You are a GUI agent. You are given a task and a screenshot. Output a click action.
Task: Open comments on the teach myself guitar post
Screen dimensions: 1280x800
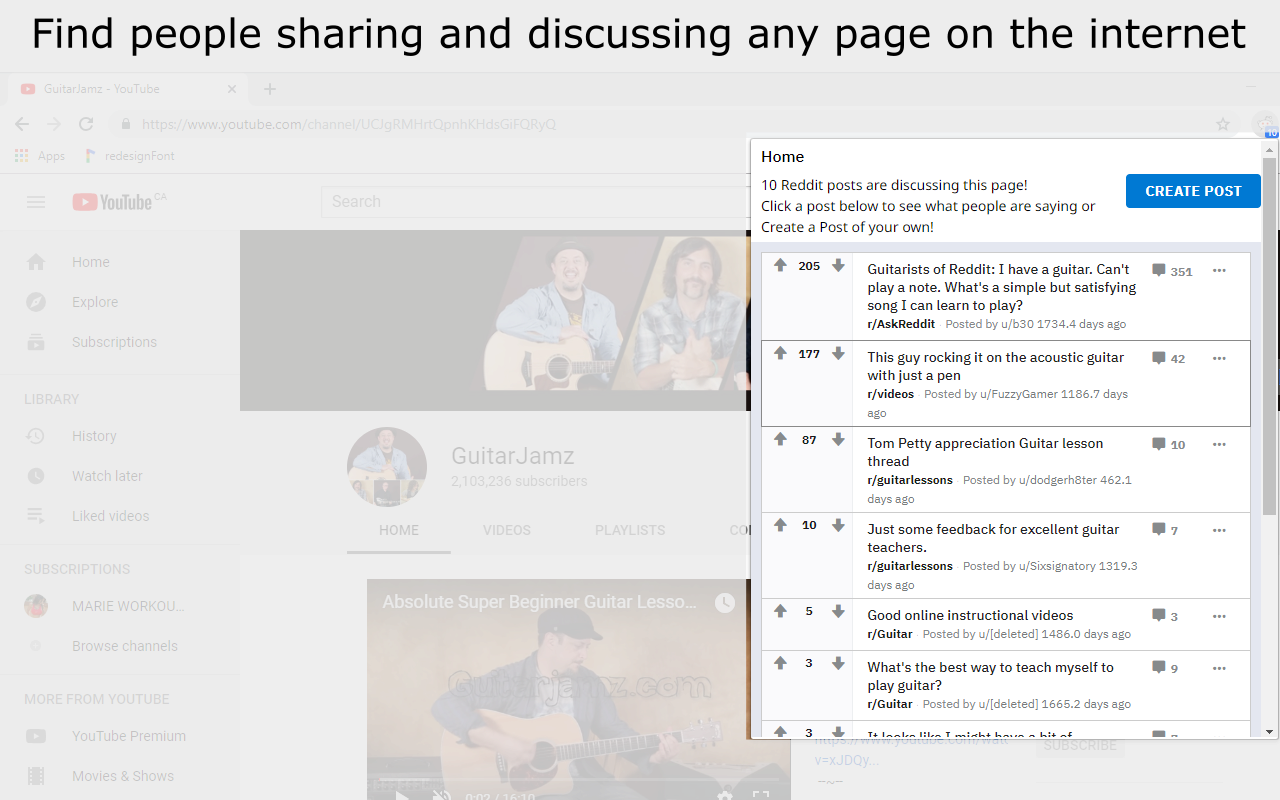point(1165,668)
